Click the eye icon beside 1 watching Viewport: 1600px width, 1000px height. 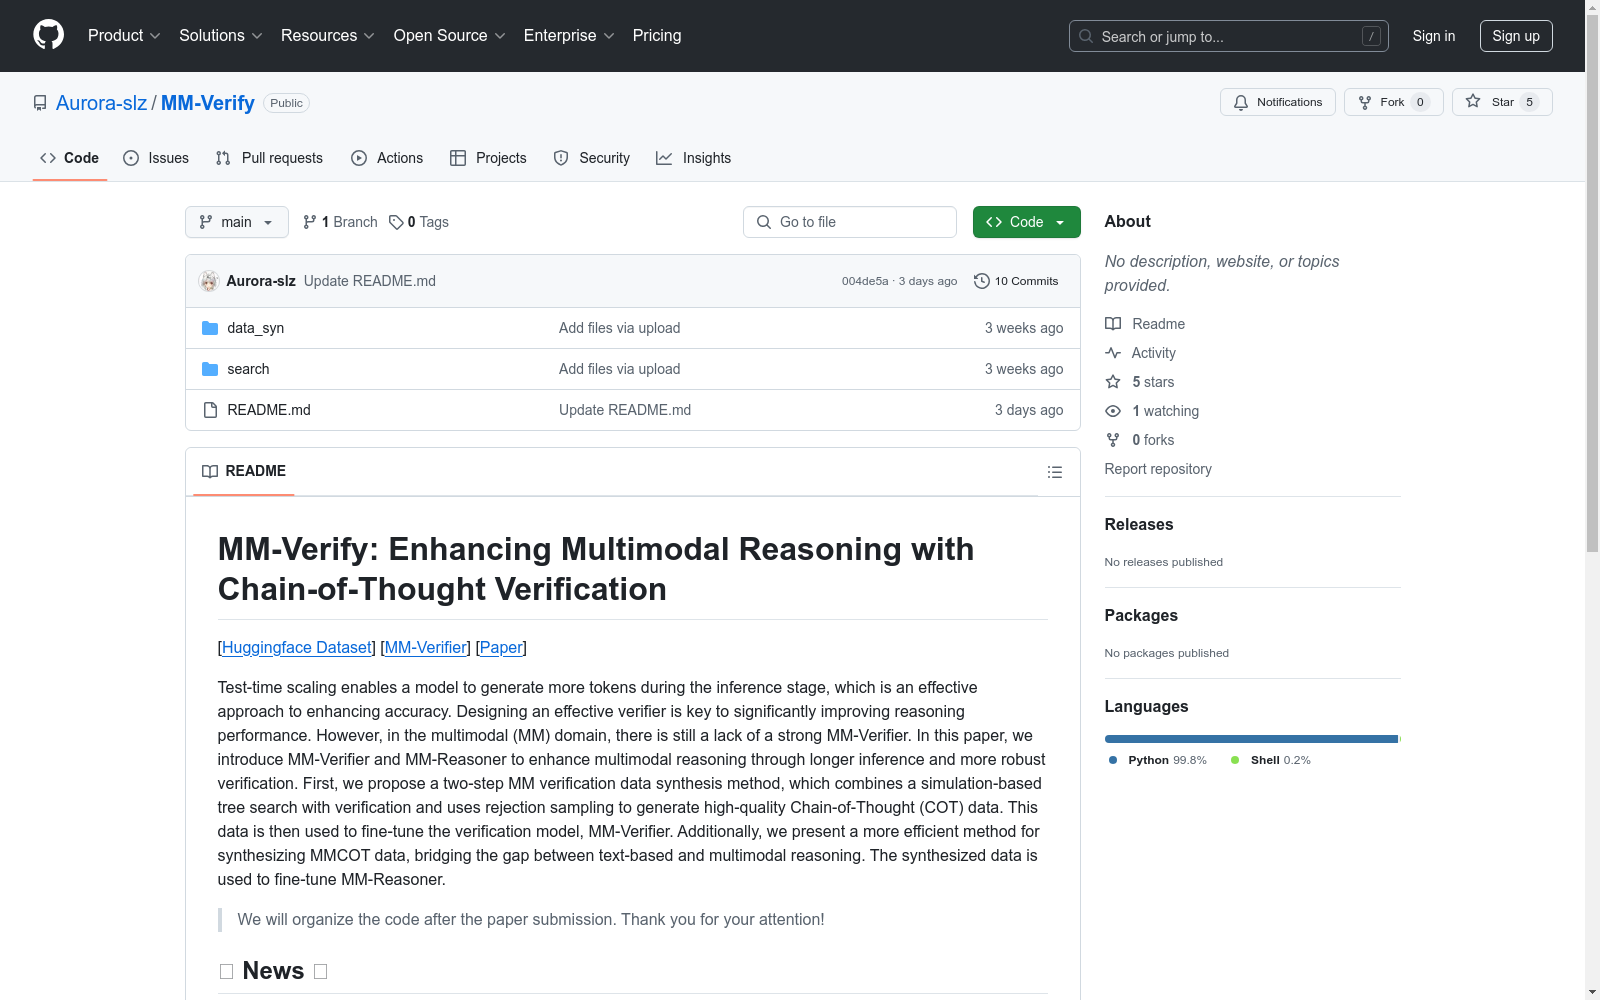1113,411
